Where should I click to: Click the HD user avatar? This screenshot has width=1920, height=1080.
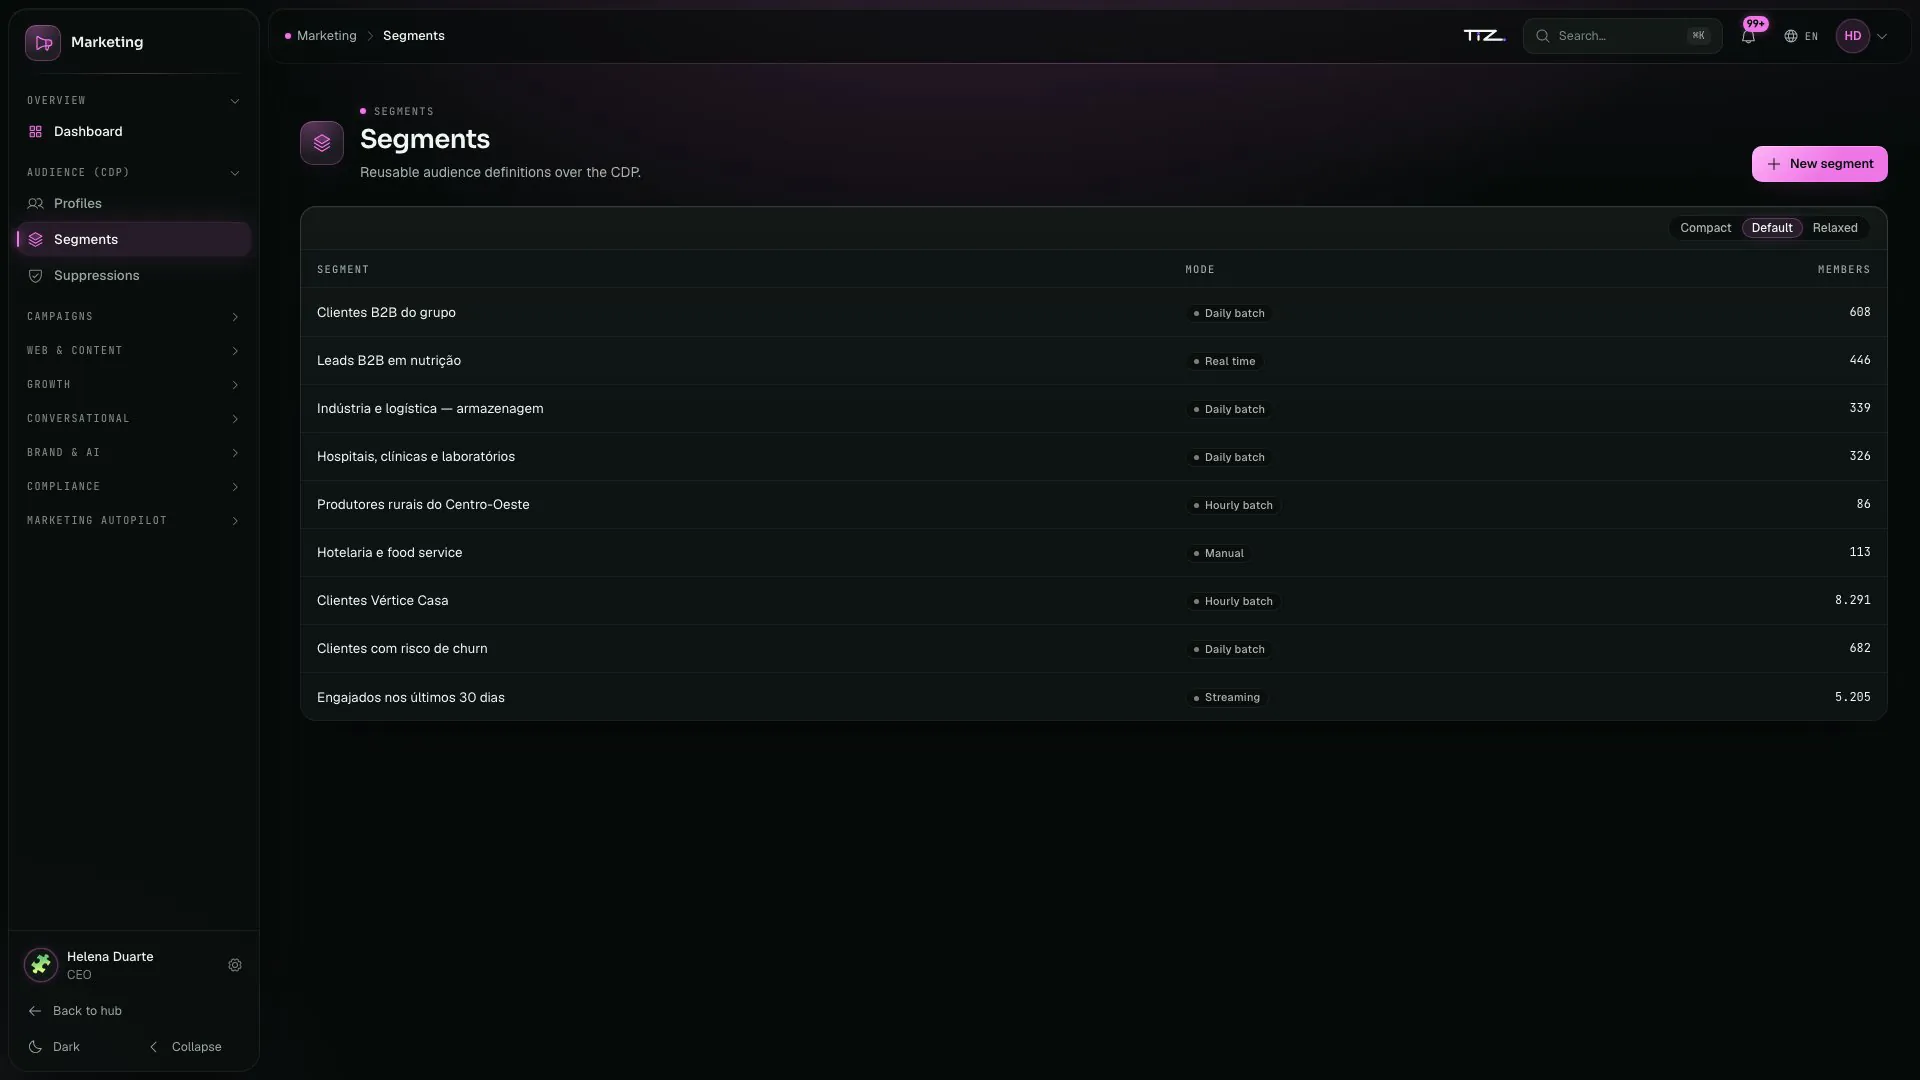[x=1853, y=36]
